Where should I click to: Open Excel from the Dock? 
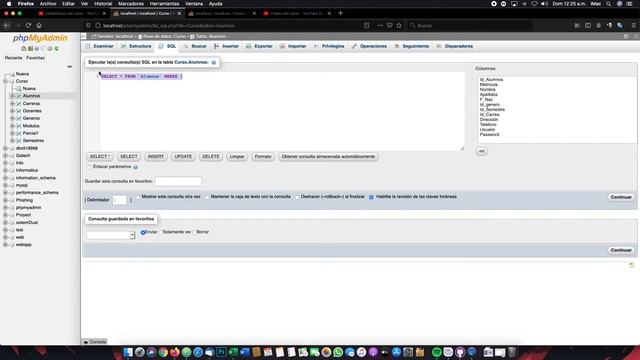tap(233, 352)
